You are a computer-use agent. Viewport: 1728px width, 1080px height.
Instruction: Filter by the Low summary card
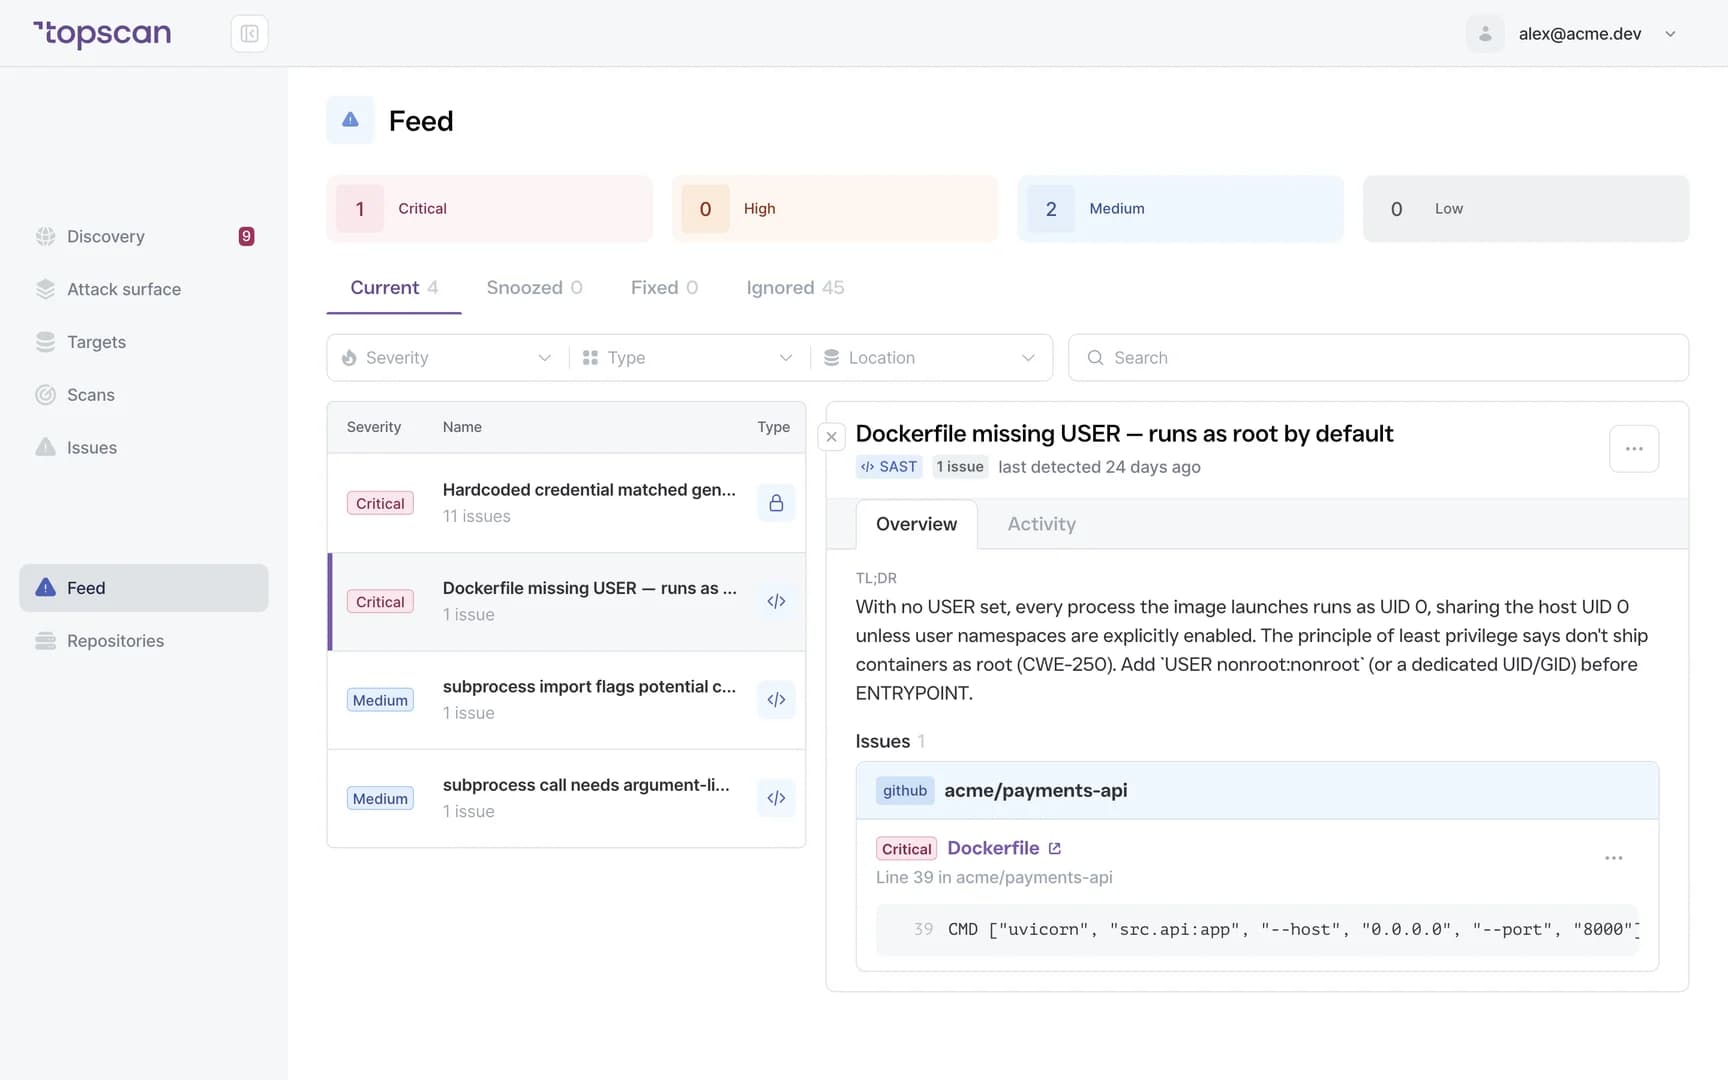click(x=1526, y=209)
